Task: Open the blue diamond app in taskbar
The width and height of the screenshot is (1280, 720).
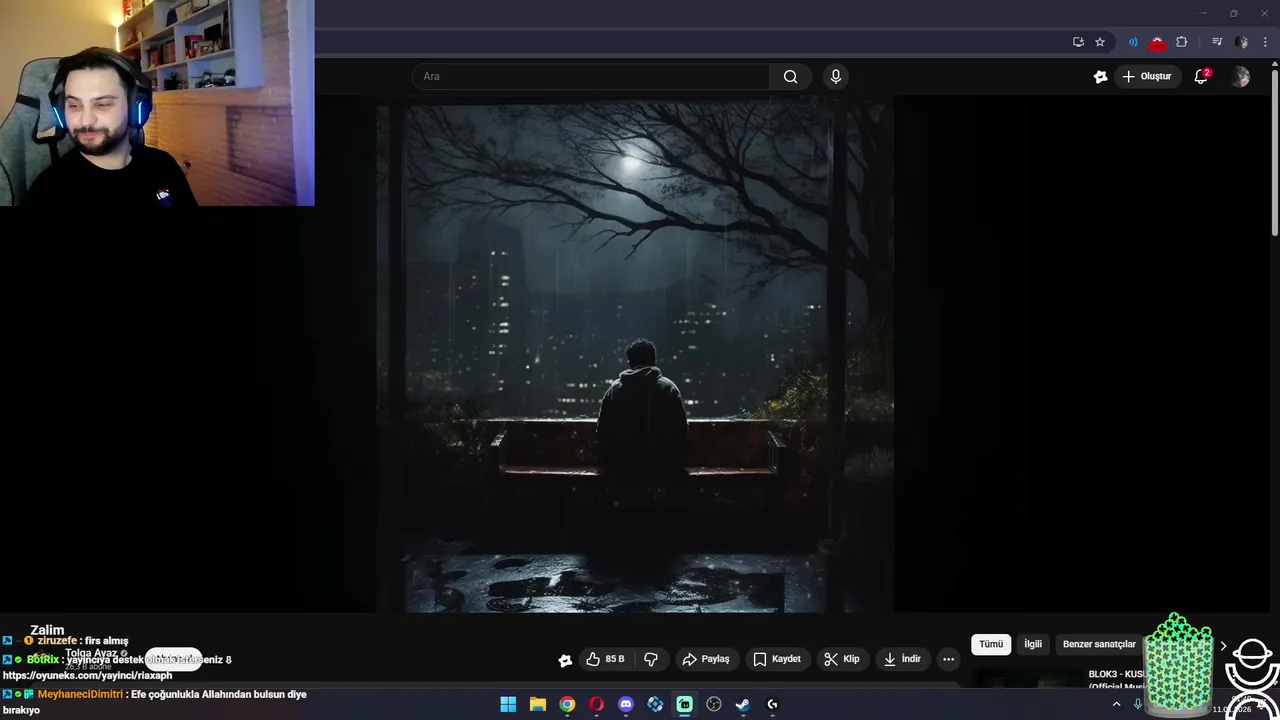Action: [x=655, y=704]
